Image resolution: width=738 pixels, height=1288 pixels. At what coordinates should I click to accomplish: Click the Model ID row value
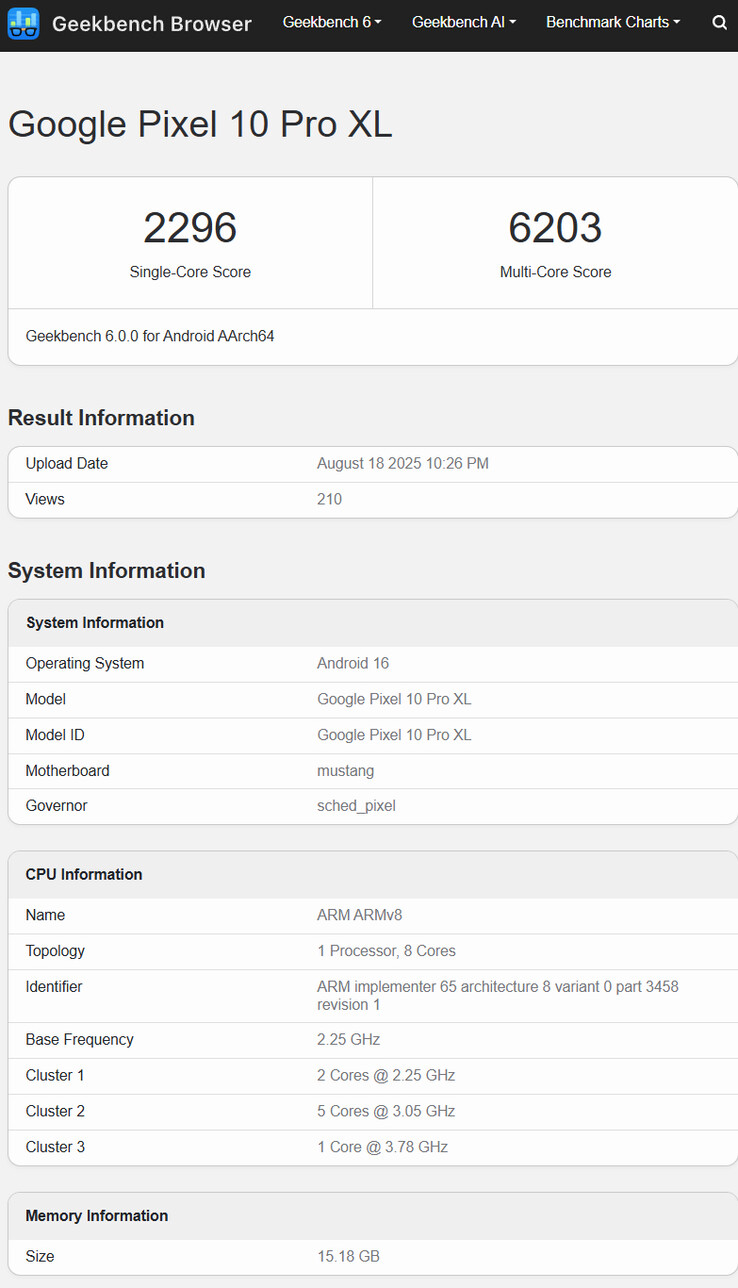pyautogui.click(x=394, y=735)
